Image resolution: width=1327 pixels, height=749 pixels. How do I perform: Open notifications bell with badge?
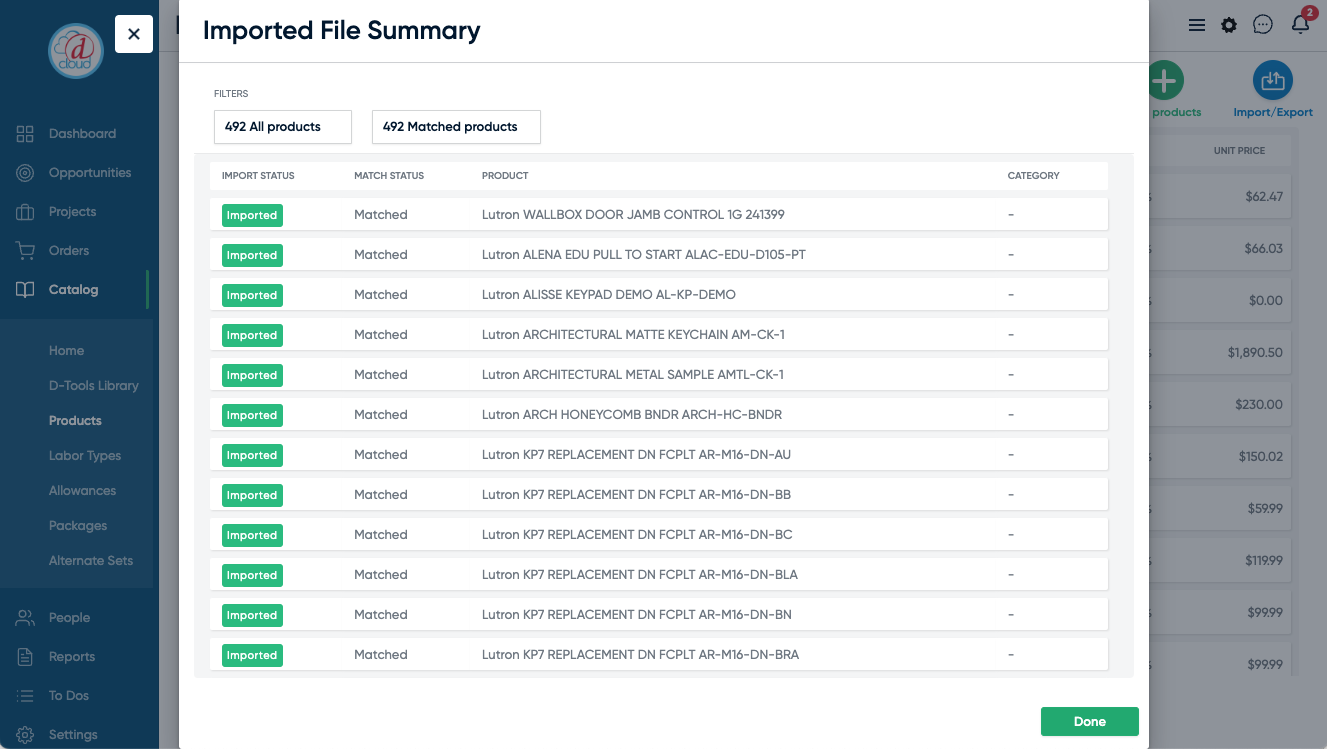tap(1300, 22)
